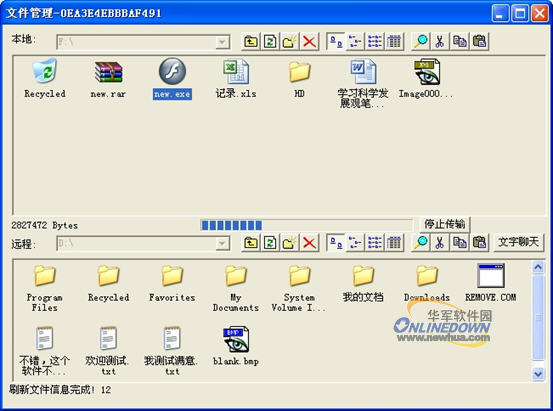Switch remote pane to list view
The image size is (553, 411).
[375, 243]
